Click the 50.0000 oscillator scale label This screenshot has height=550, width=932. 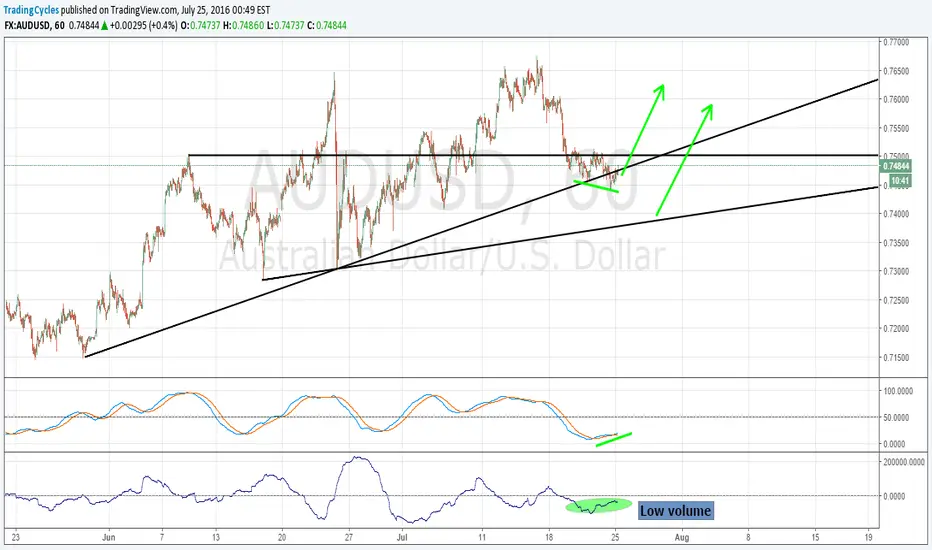(x=896, y=418)
